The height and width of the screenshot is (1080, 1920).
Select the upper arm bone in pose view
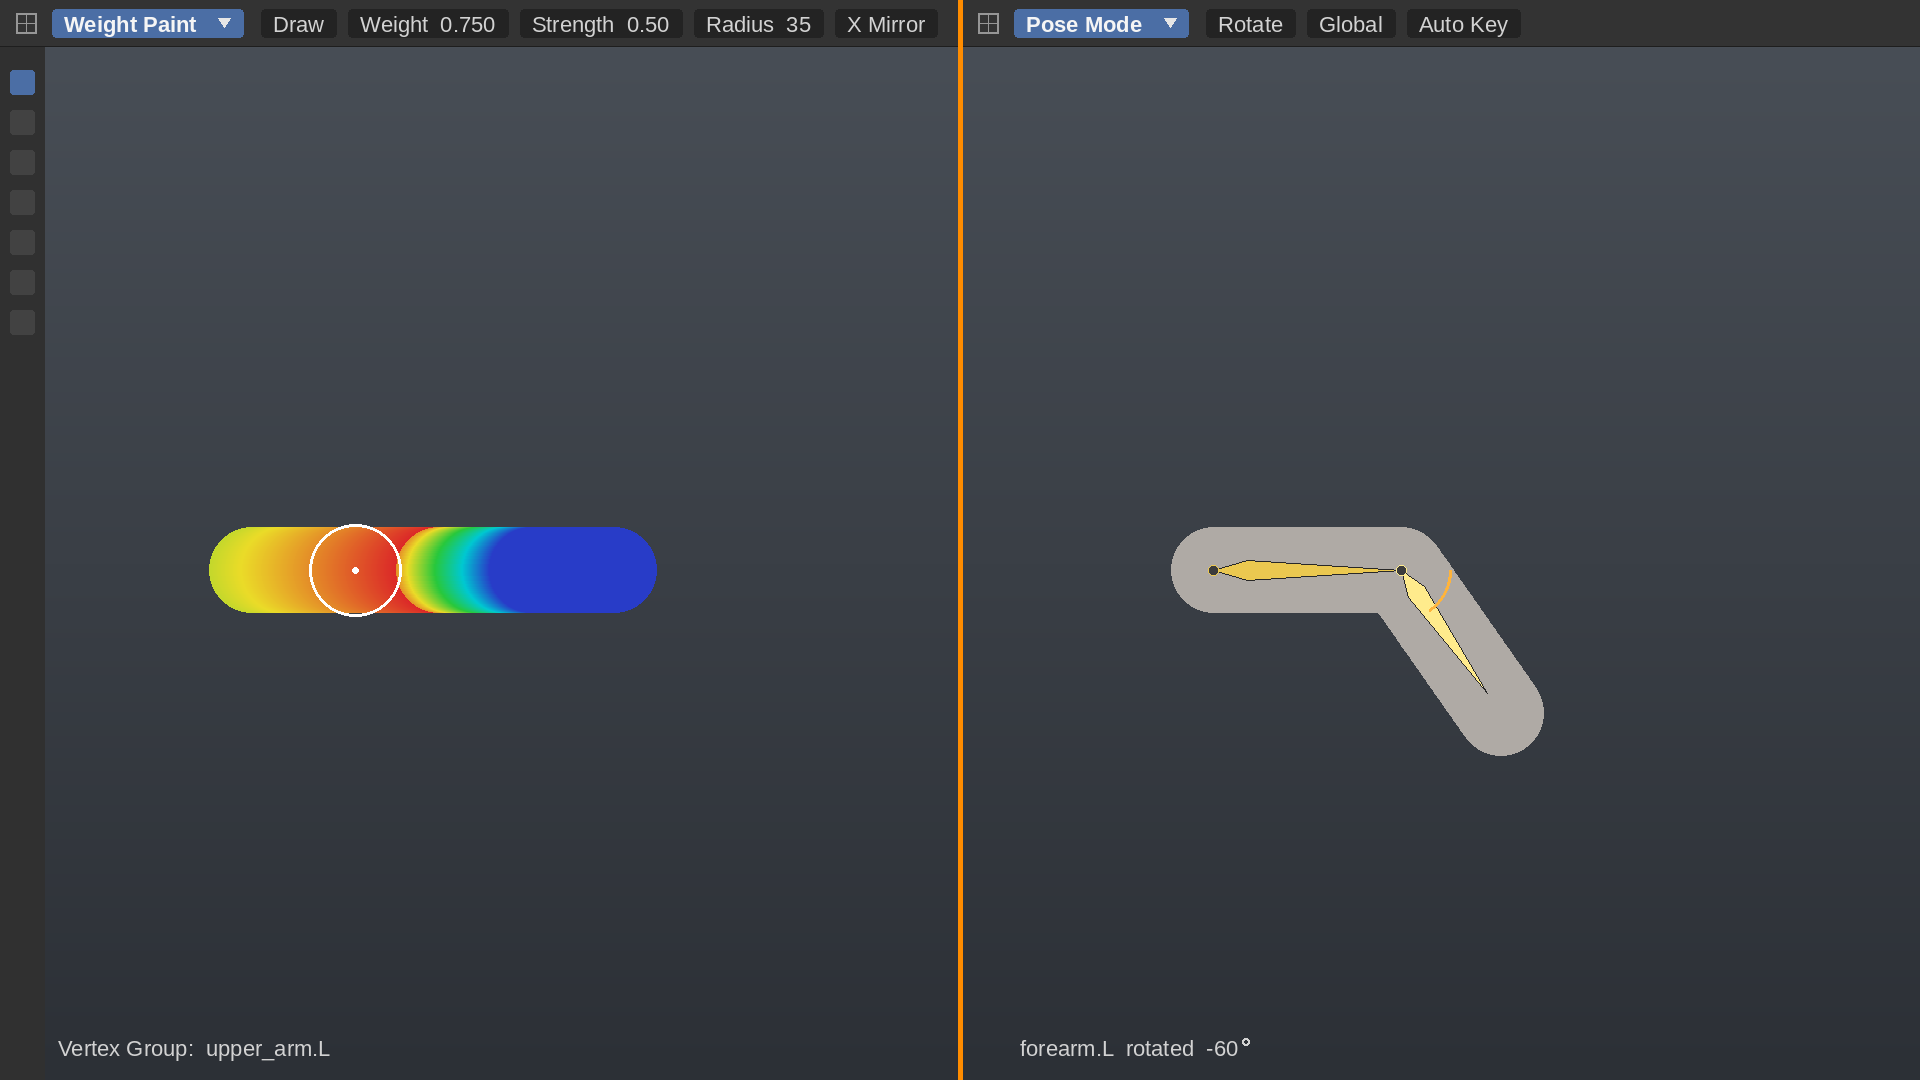(x=1305, y=570)
